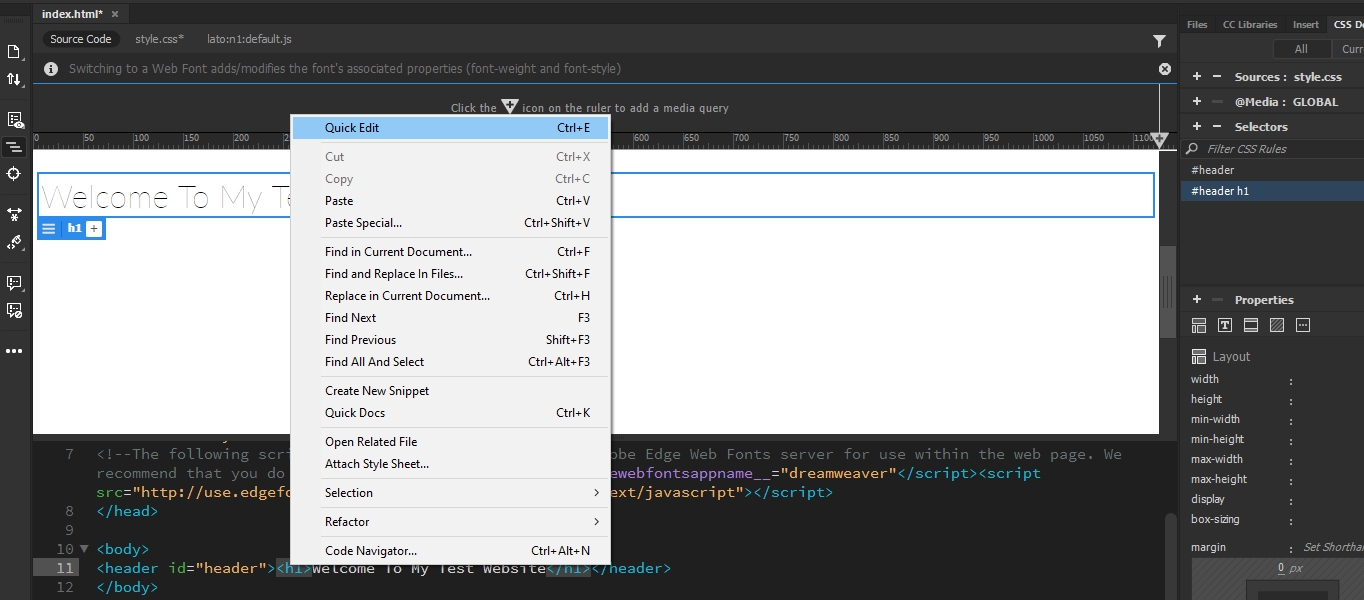Viewport: 1364px width, 600px height.
Task: Click the indent-lines code navigator icon in left toolbar
Action: (14, 147)
